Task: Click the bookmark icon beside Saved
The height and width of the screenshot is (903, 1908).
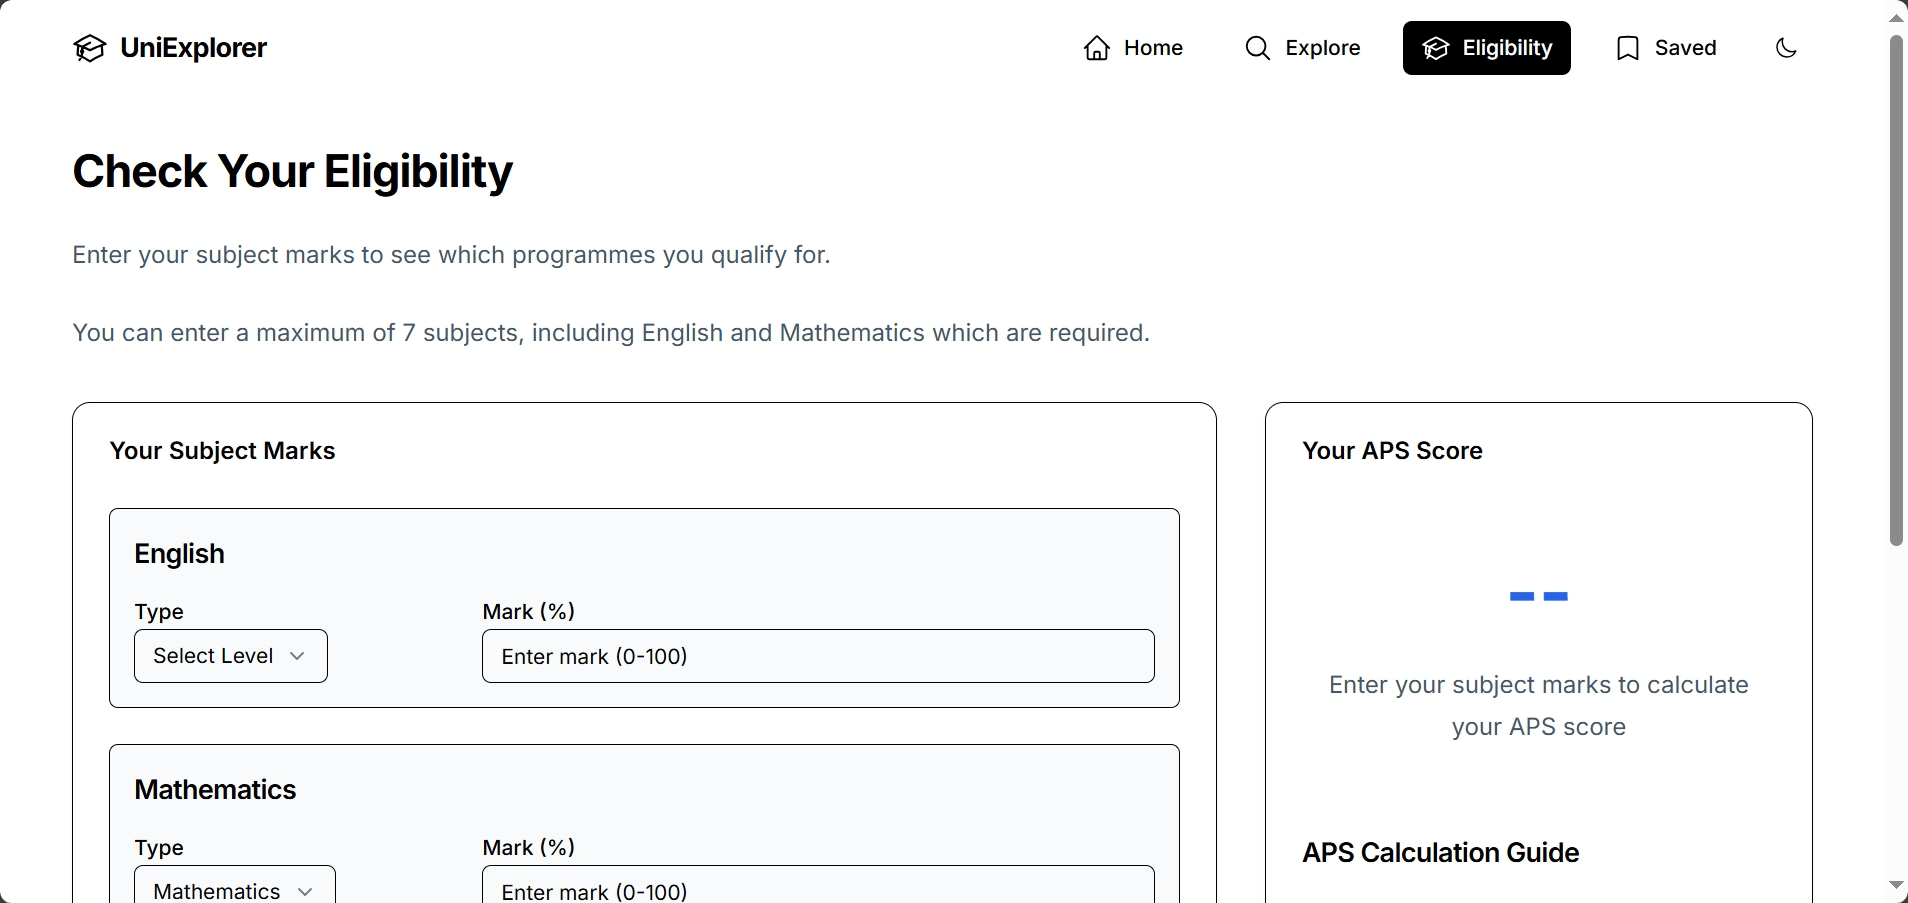Action: coord(1628,48)
